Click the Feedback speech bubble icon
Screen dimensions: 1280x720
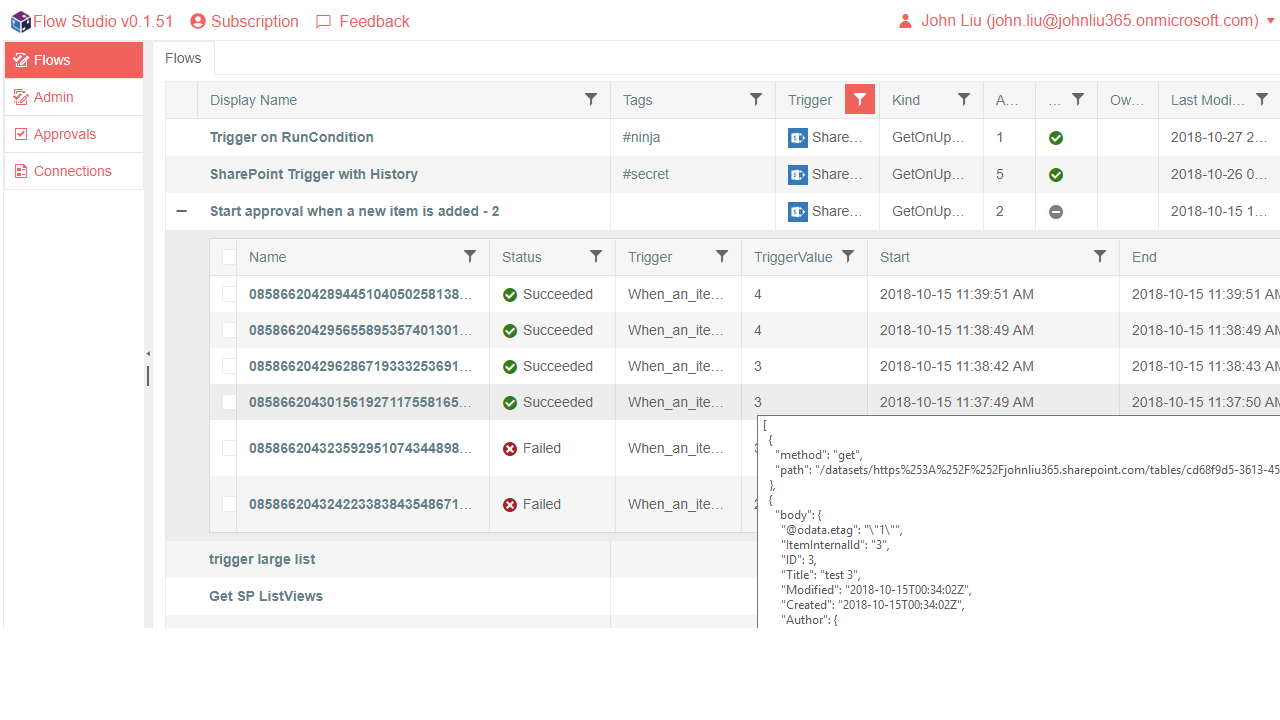pyautogui.click(x=323, y=22)
